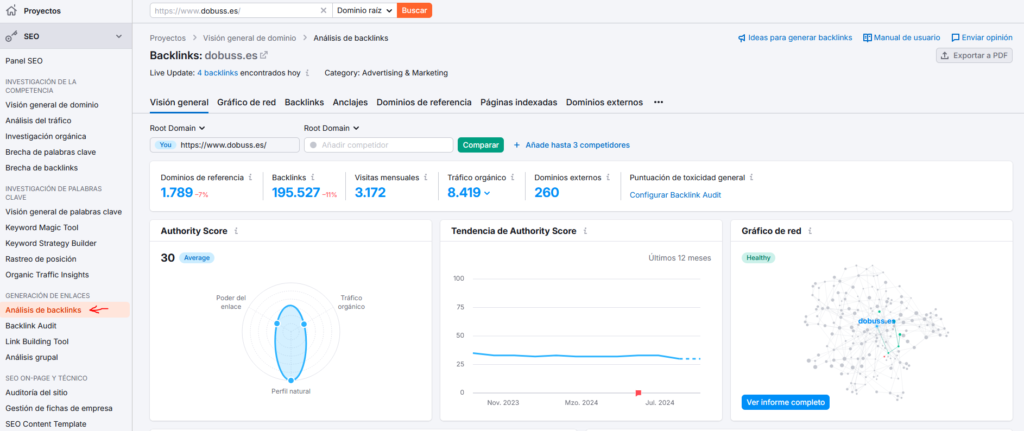Click Authority Score info icon
Screen dimensions: 1024x431
[x=236, y=231]
